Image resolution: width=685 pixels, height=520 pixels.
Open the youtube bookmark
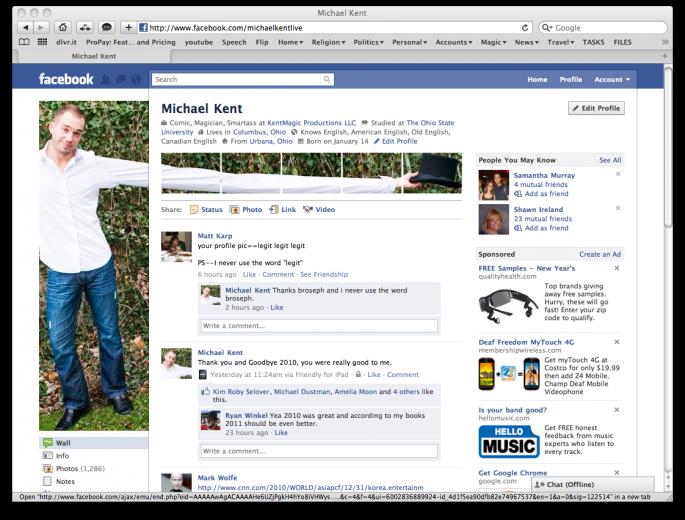pyautogui.click(x=199, y=42)
